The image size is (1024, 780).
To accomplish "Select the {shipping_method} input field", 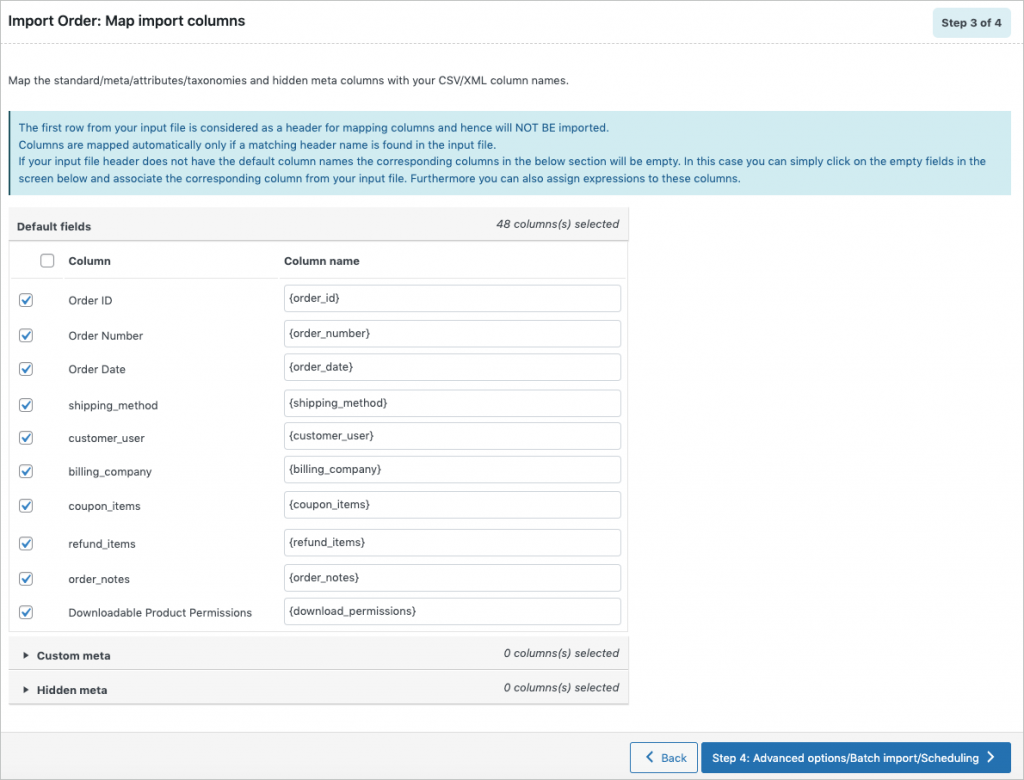I will 452,403.
